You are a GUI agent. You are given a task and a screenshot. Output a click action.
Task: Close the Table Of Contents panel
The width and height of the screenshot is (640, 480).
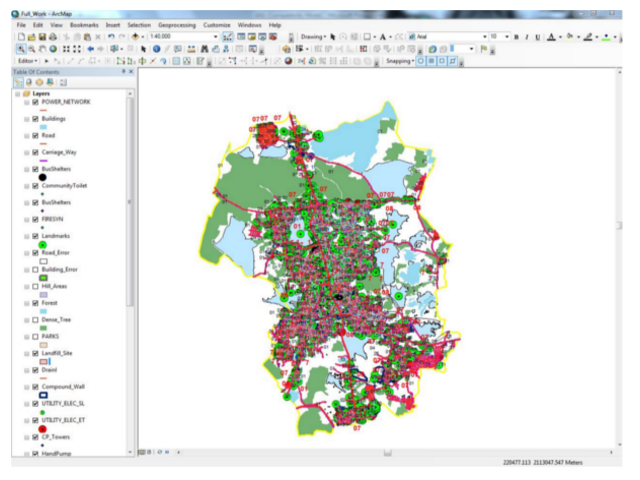[131, 71]
